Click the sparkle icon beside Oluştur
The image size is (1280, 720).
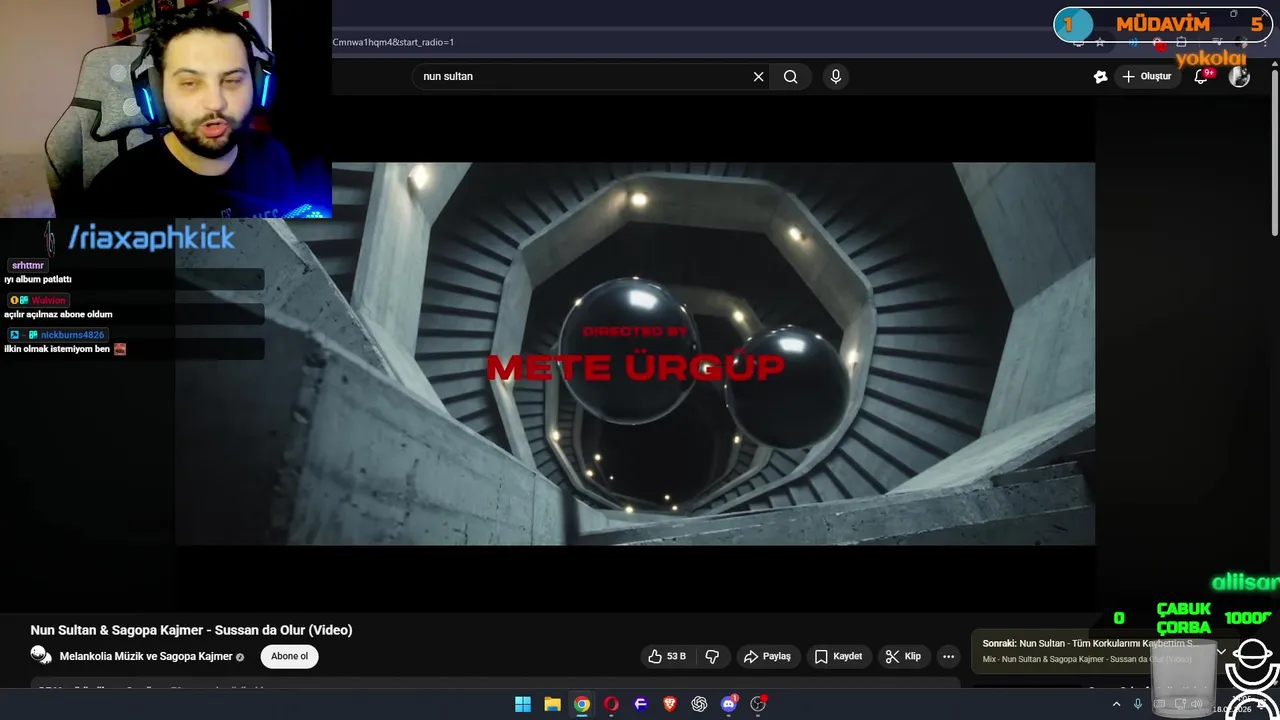pyautogui.click(x=1101, y=77)
